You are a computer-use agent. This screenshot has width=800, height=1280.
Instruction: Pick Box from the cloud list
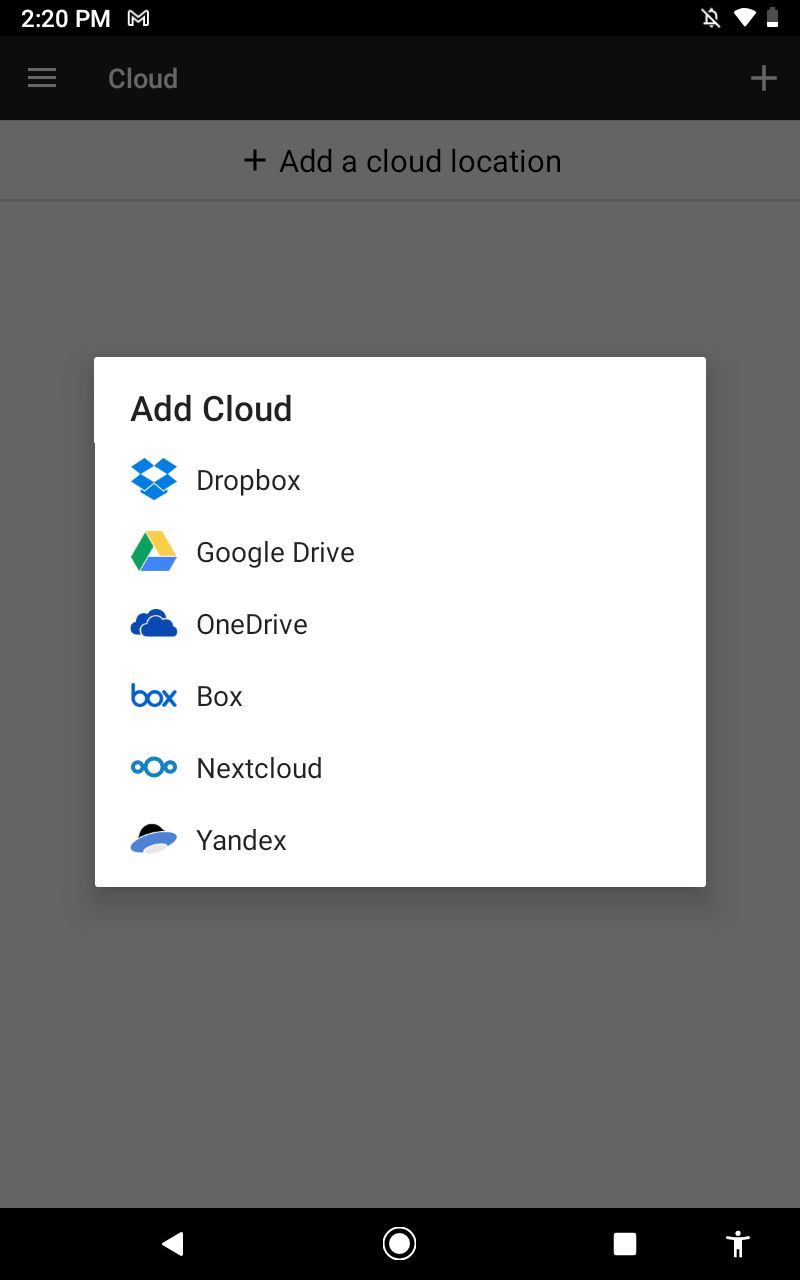(400, 696)
